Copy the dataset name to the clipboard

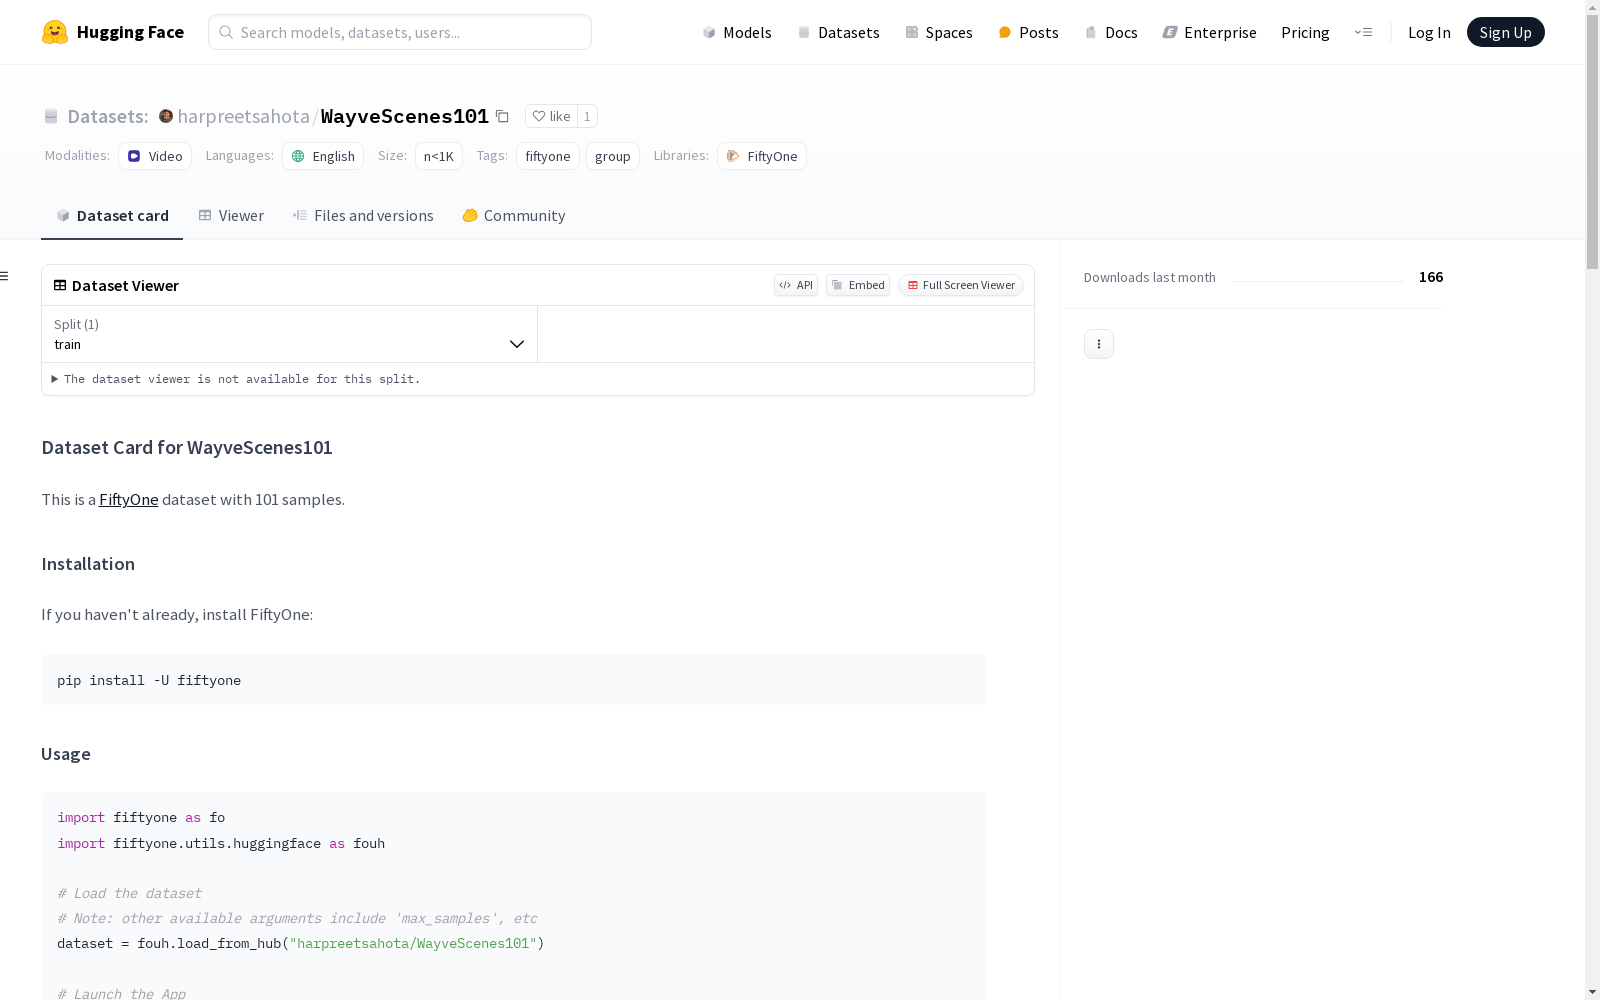pyautogui.click(x=502, y=116)
